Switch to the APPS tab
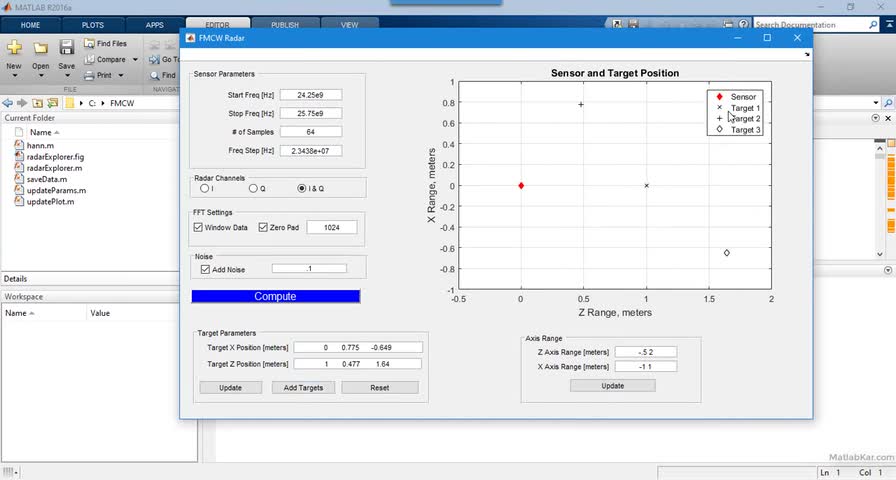The width and height of the screenshot is (896, 480). pos(154,25)
